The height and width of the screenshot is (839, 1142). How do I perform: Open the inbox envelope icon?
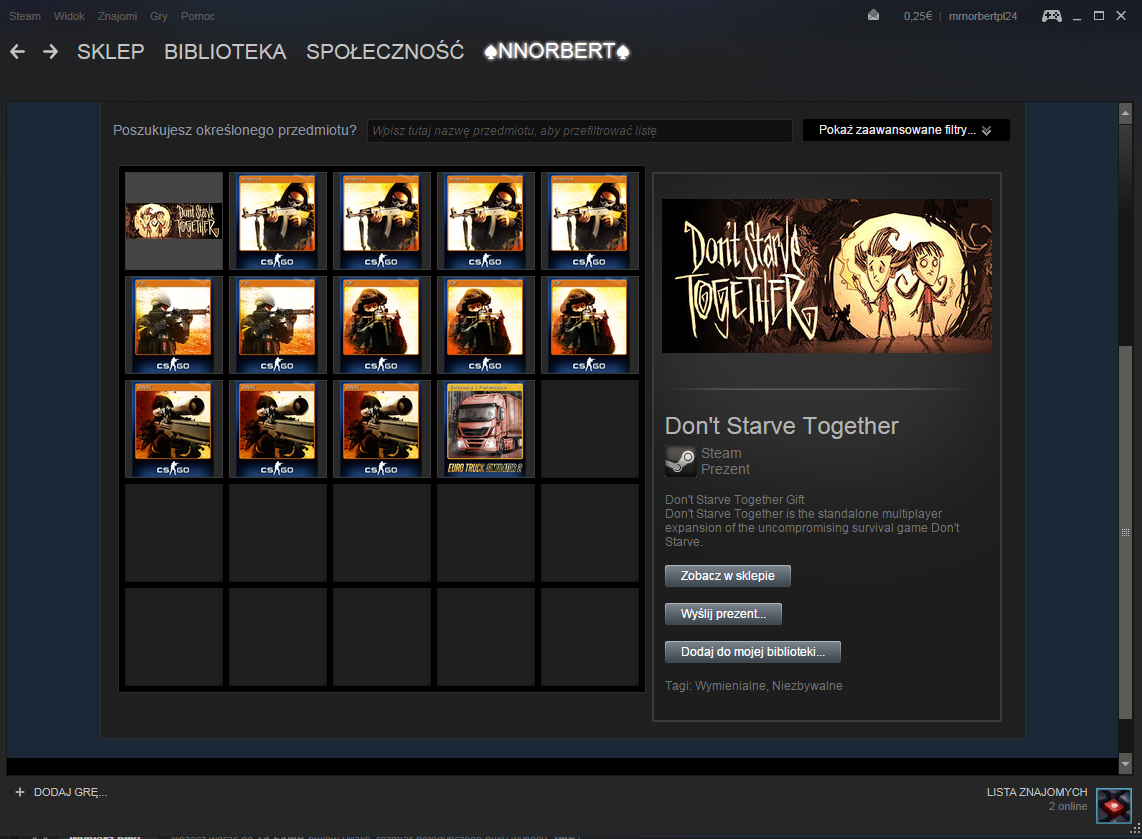pyautogui.click(x=873, y=16)
